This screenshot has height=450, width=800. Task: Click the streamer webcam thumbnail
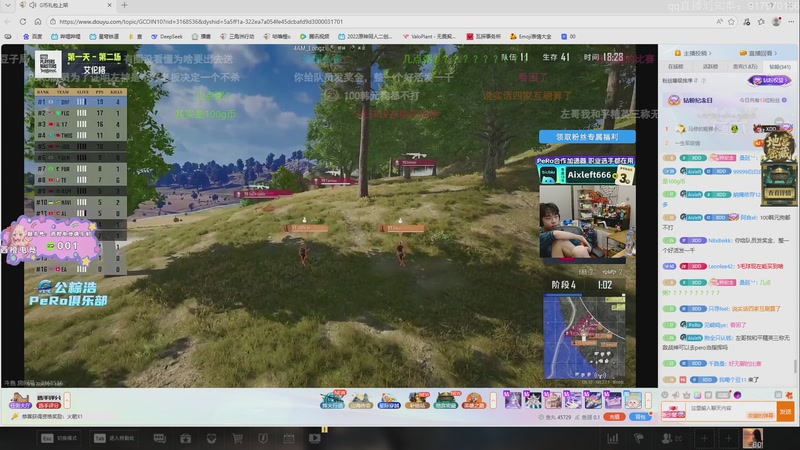(x=587, y=221)
